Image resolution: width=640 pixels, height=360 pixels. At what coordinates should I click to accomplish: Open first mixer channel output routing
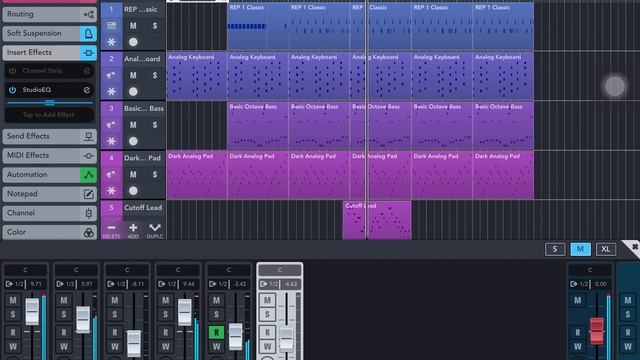pyautogui.click(x=15, y=284)
